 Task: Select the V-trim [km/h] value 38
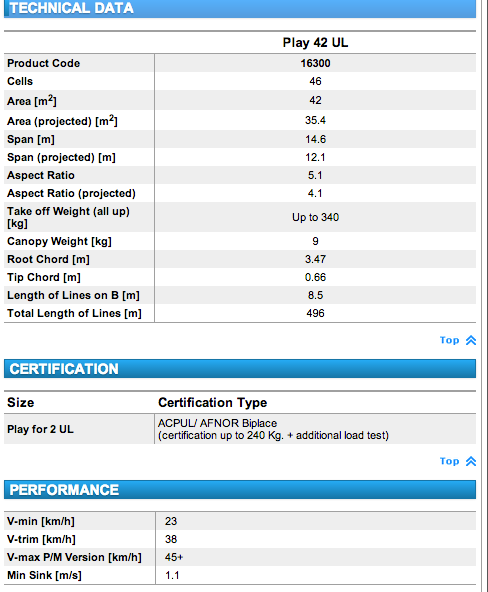point(171,539)
